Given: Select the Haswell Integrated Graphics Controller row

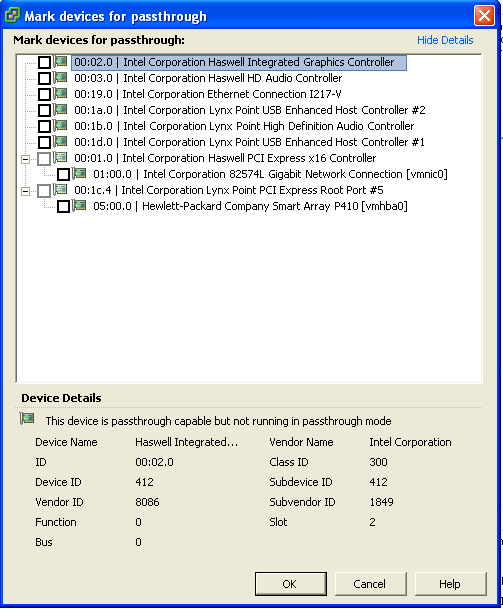Looking at the screenshot, I should click(x=239, y=63).
